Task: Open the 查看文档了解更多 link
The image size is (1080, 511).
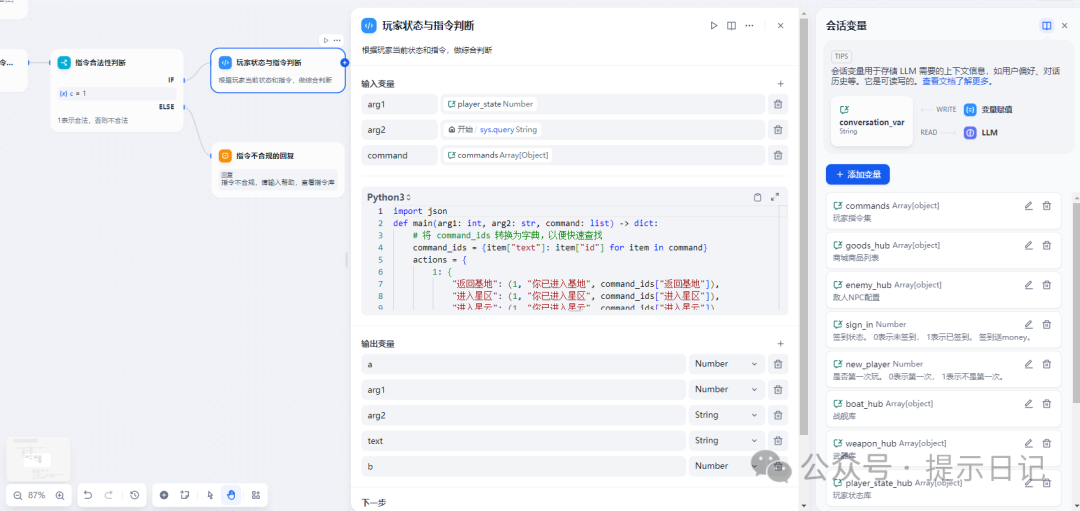Action: [x=954, y=80]
